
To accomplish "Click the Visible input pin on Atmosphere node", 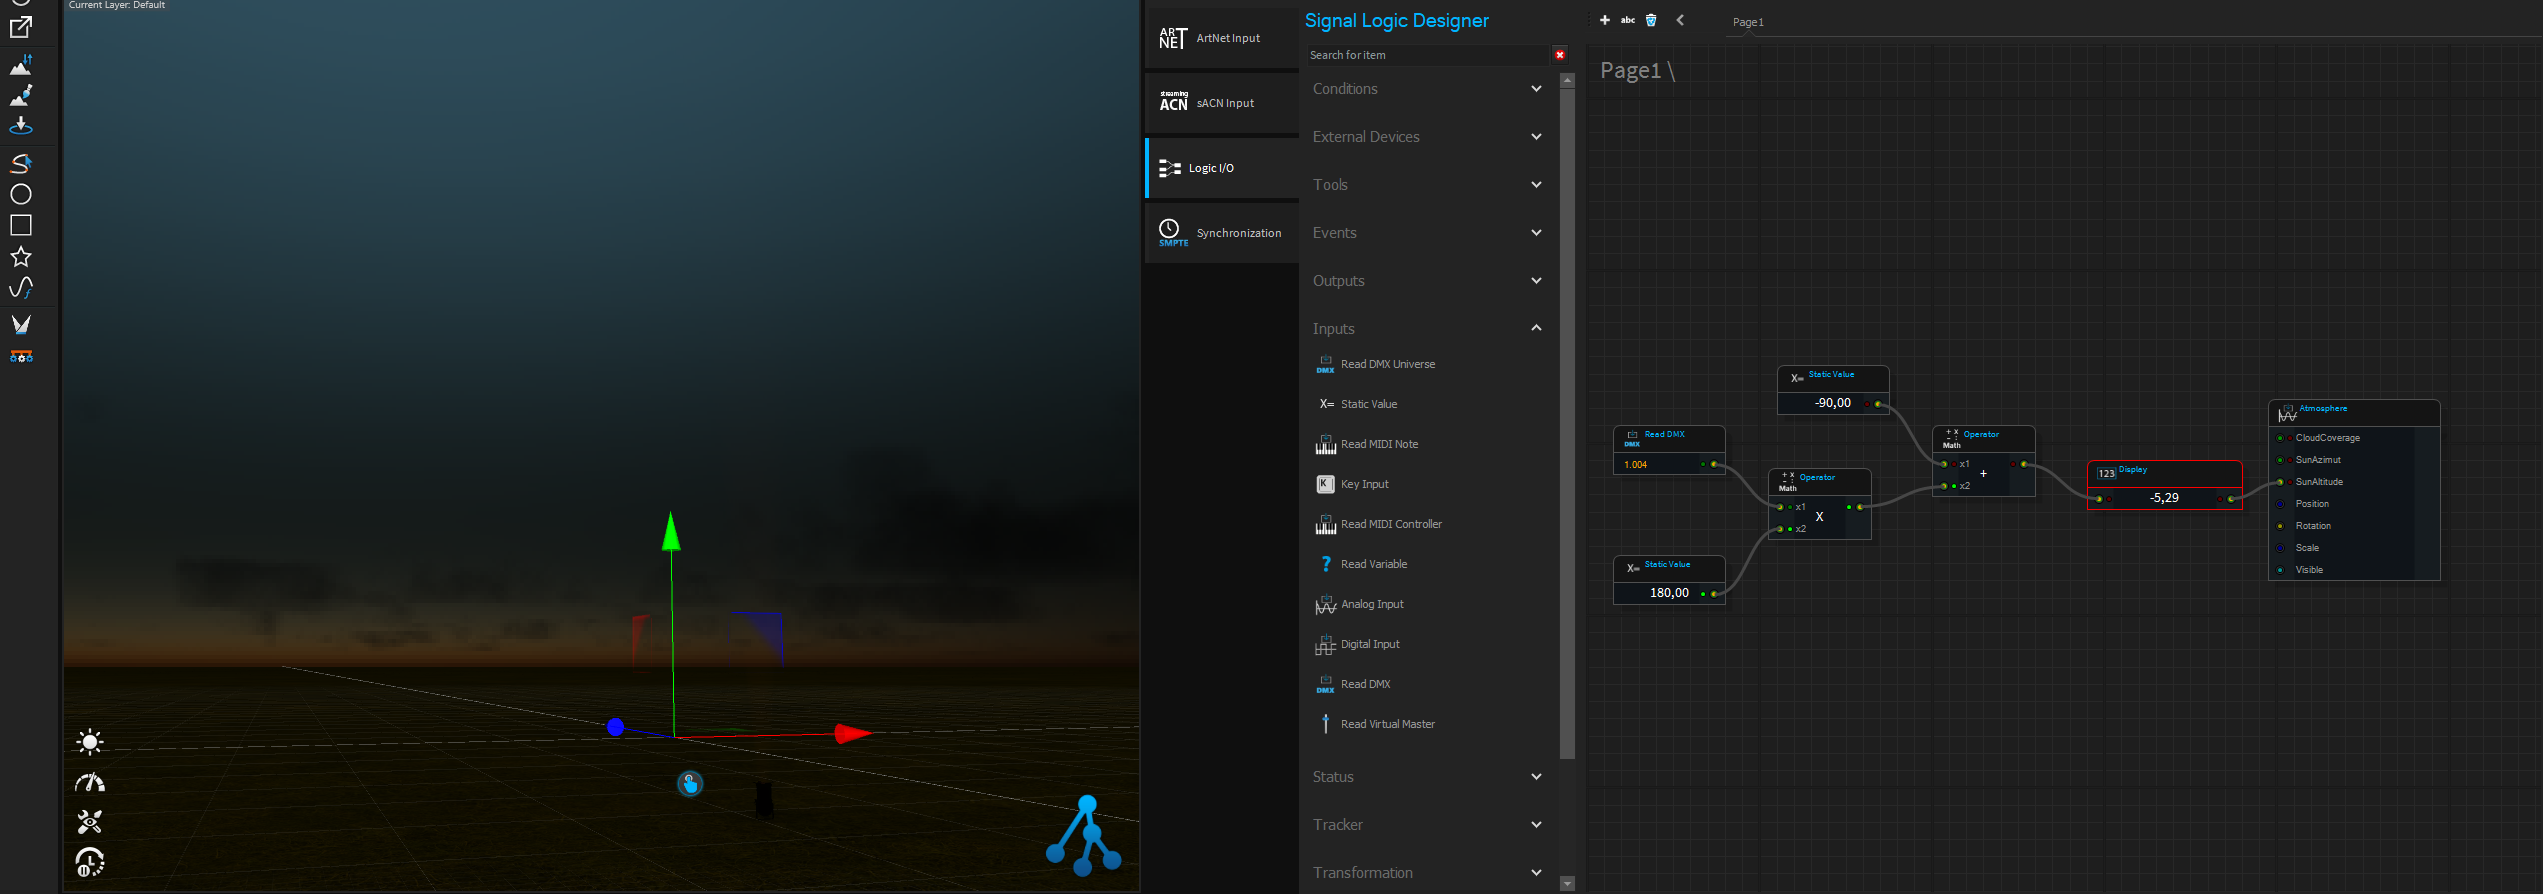I will click(x=2280, y=570).
